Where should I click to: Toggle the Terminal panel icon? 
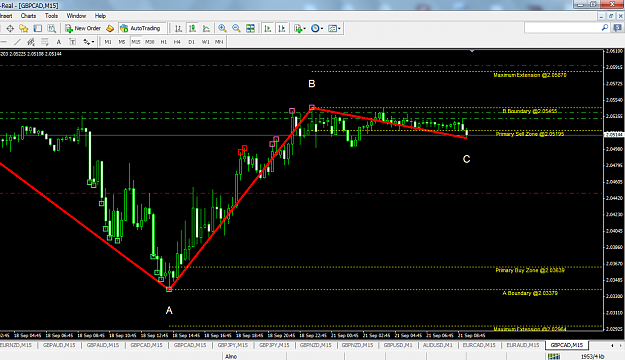[37, 28]
